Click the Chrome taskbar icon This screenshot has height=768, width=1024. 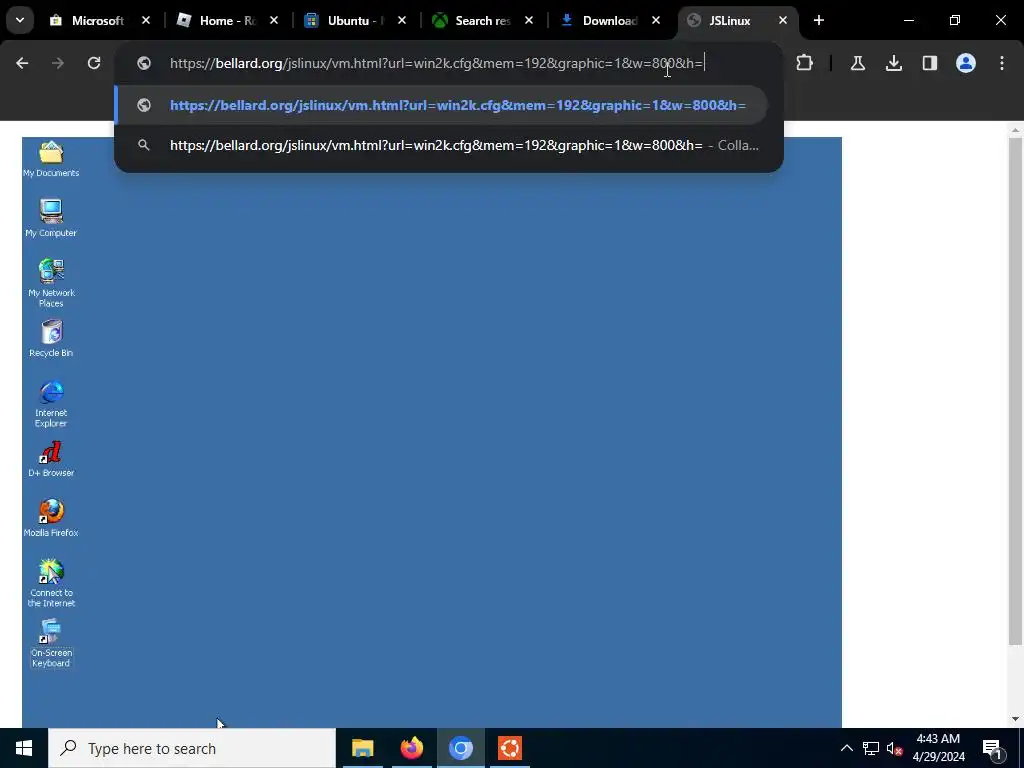(460, 748)
